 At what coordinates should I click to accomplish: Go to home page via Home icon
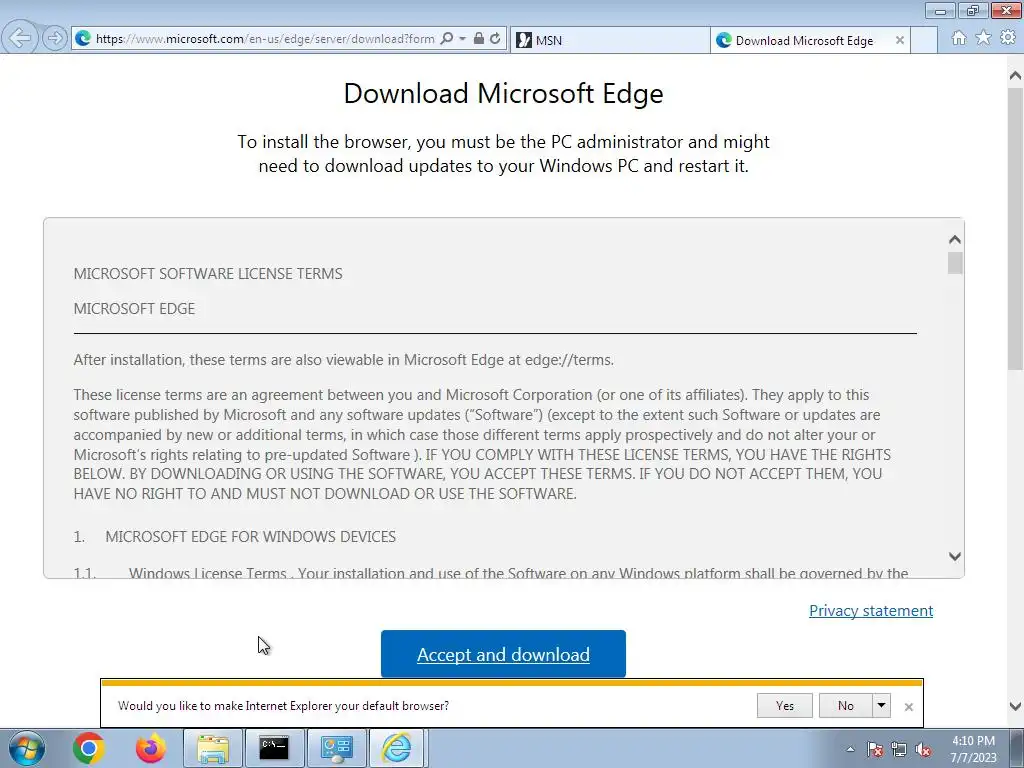click(959, 38)
